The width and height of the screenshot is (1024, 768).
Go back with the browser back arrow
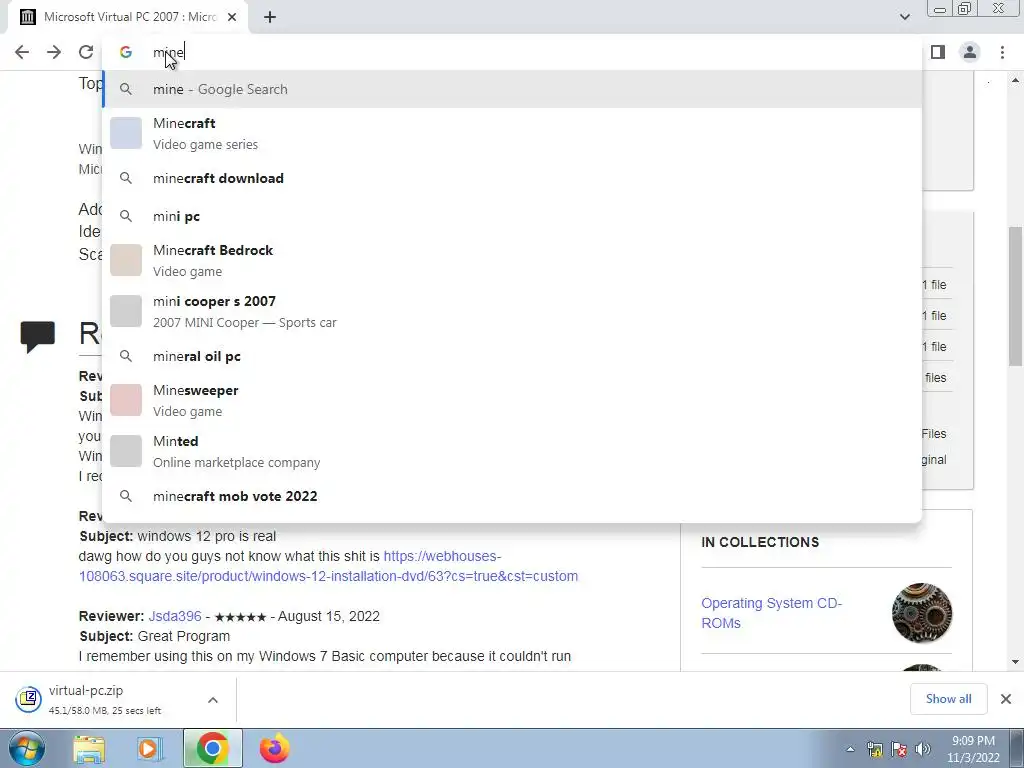tap(22, 52)
